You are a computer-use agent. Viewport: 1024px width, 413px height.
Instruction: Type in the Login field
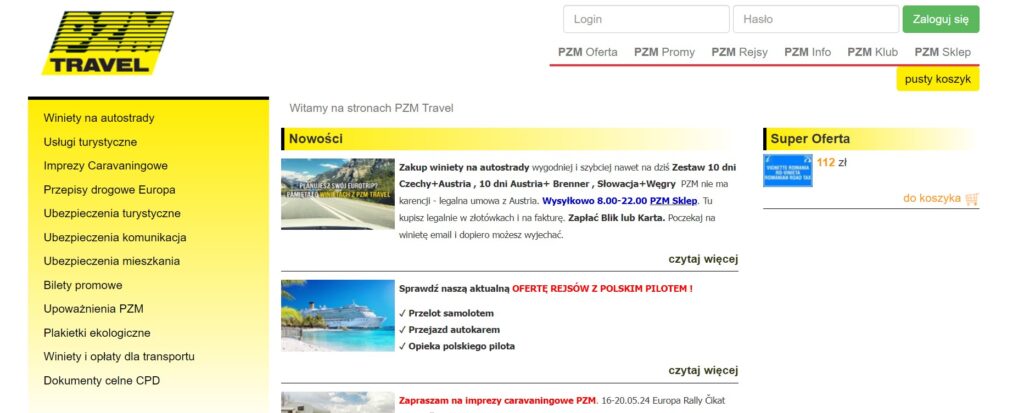(645, 19)
